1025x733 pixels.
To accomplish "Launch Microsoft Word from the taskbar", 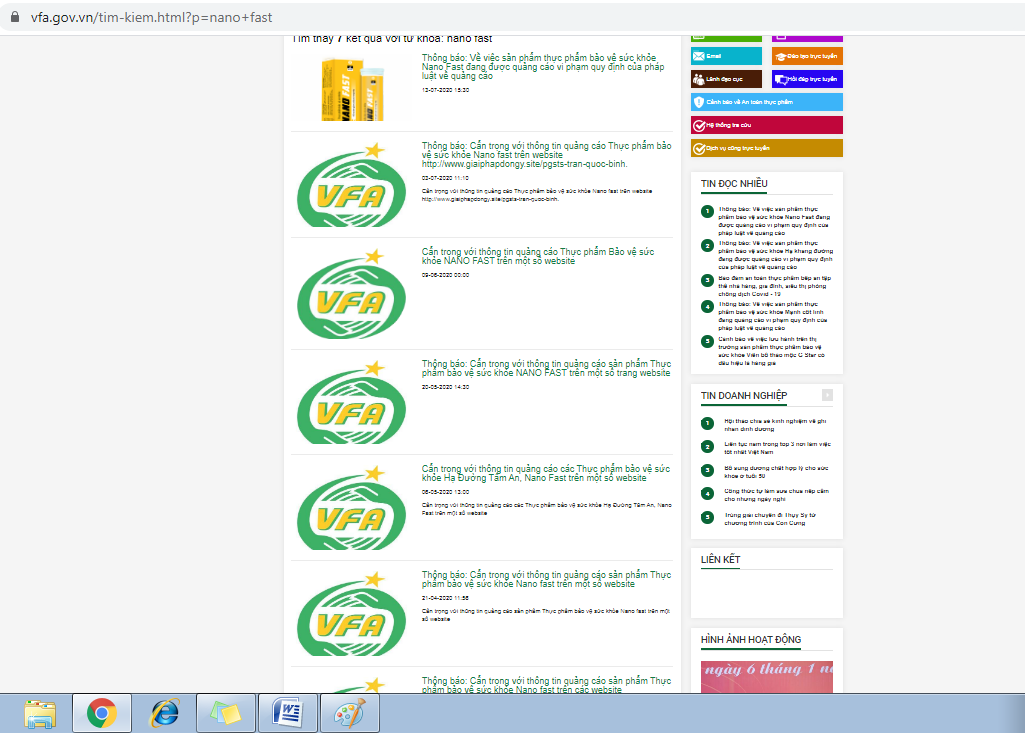I will click(288, 713).
